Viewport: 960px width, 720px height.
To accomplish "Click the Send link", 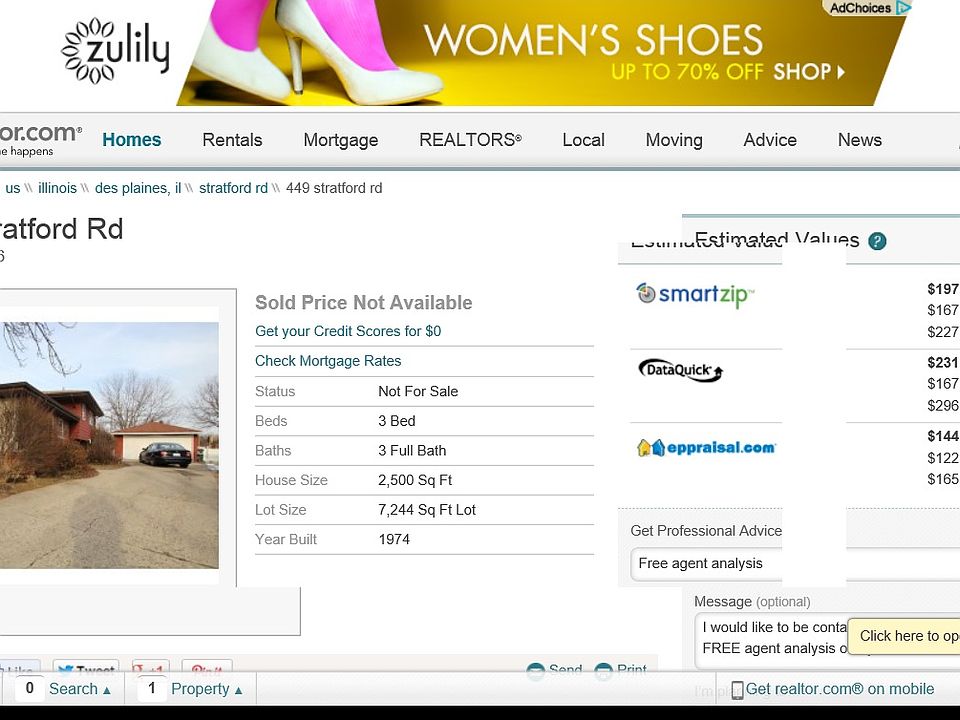I will point(555,669).
